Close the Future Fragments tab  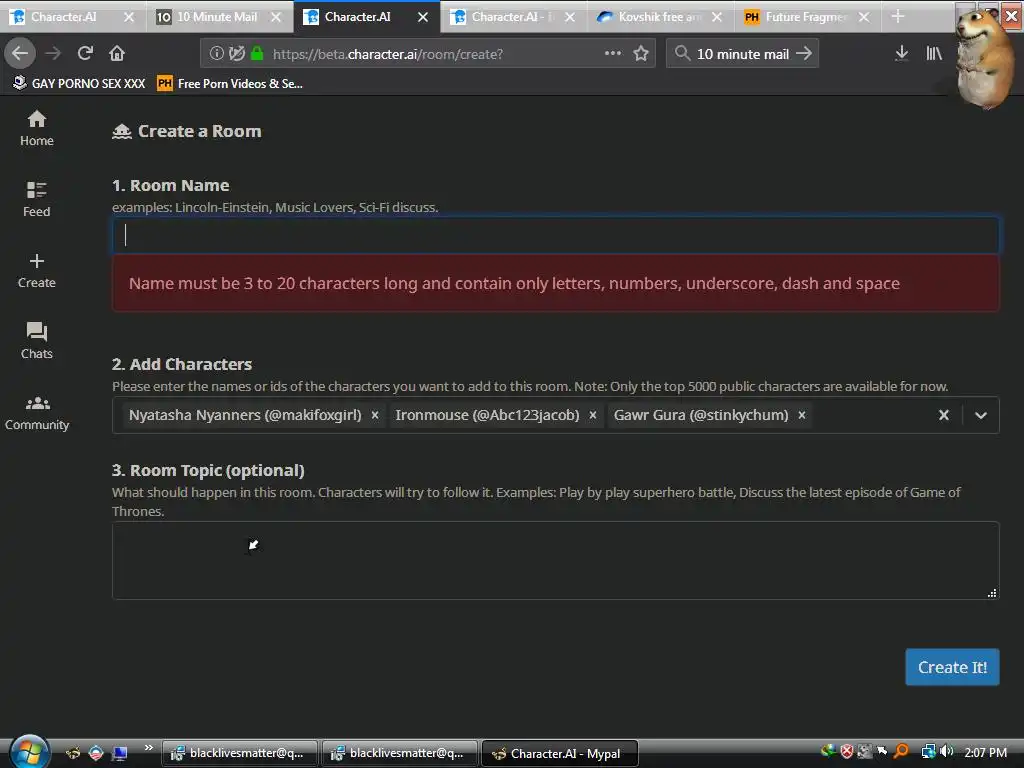(864, 17)
